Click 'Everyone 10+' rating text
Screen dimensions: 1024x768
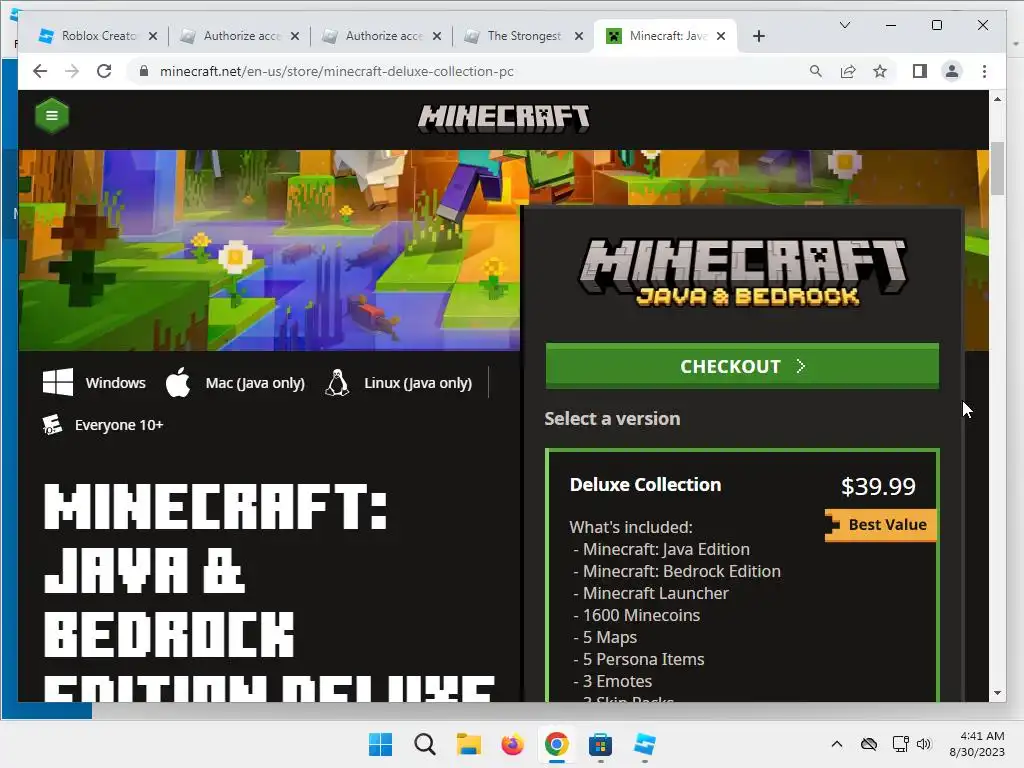coord(119,425)
